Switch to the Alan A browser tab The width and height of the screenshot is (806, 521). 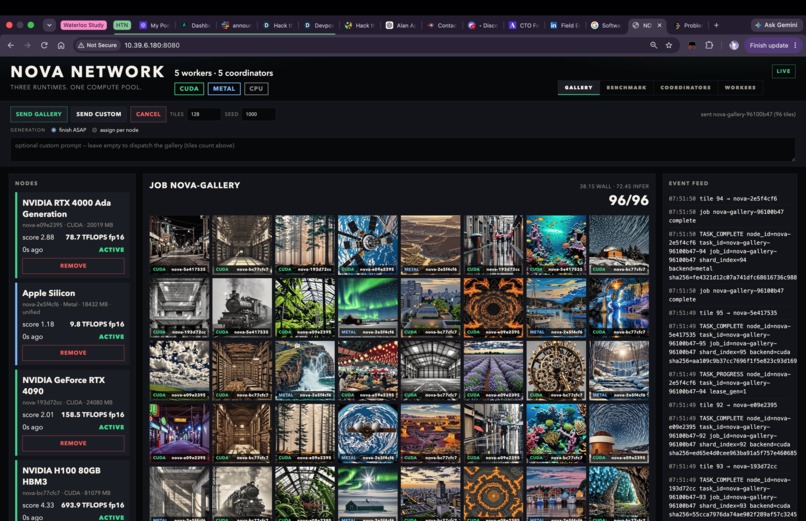(x=401, y=25)
